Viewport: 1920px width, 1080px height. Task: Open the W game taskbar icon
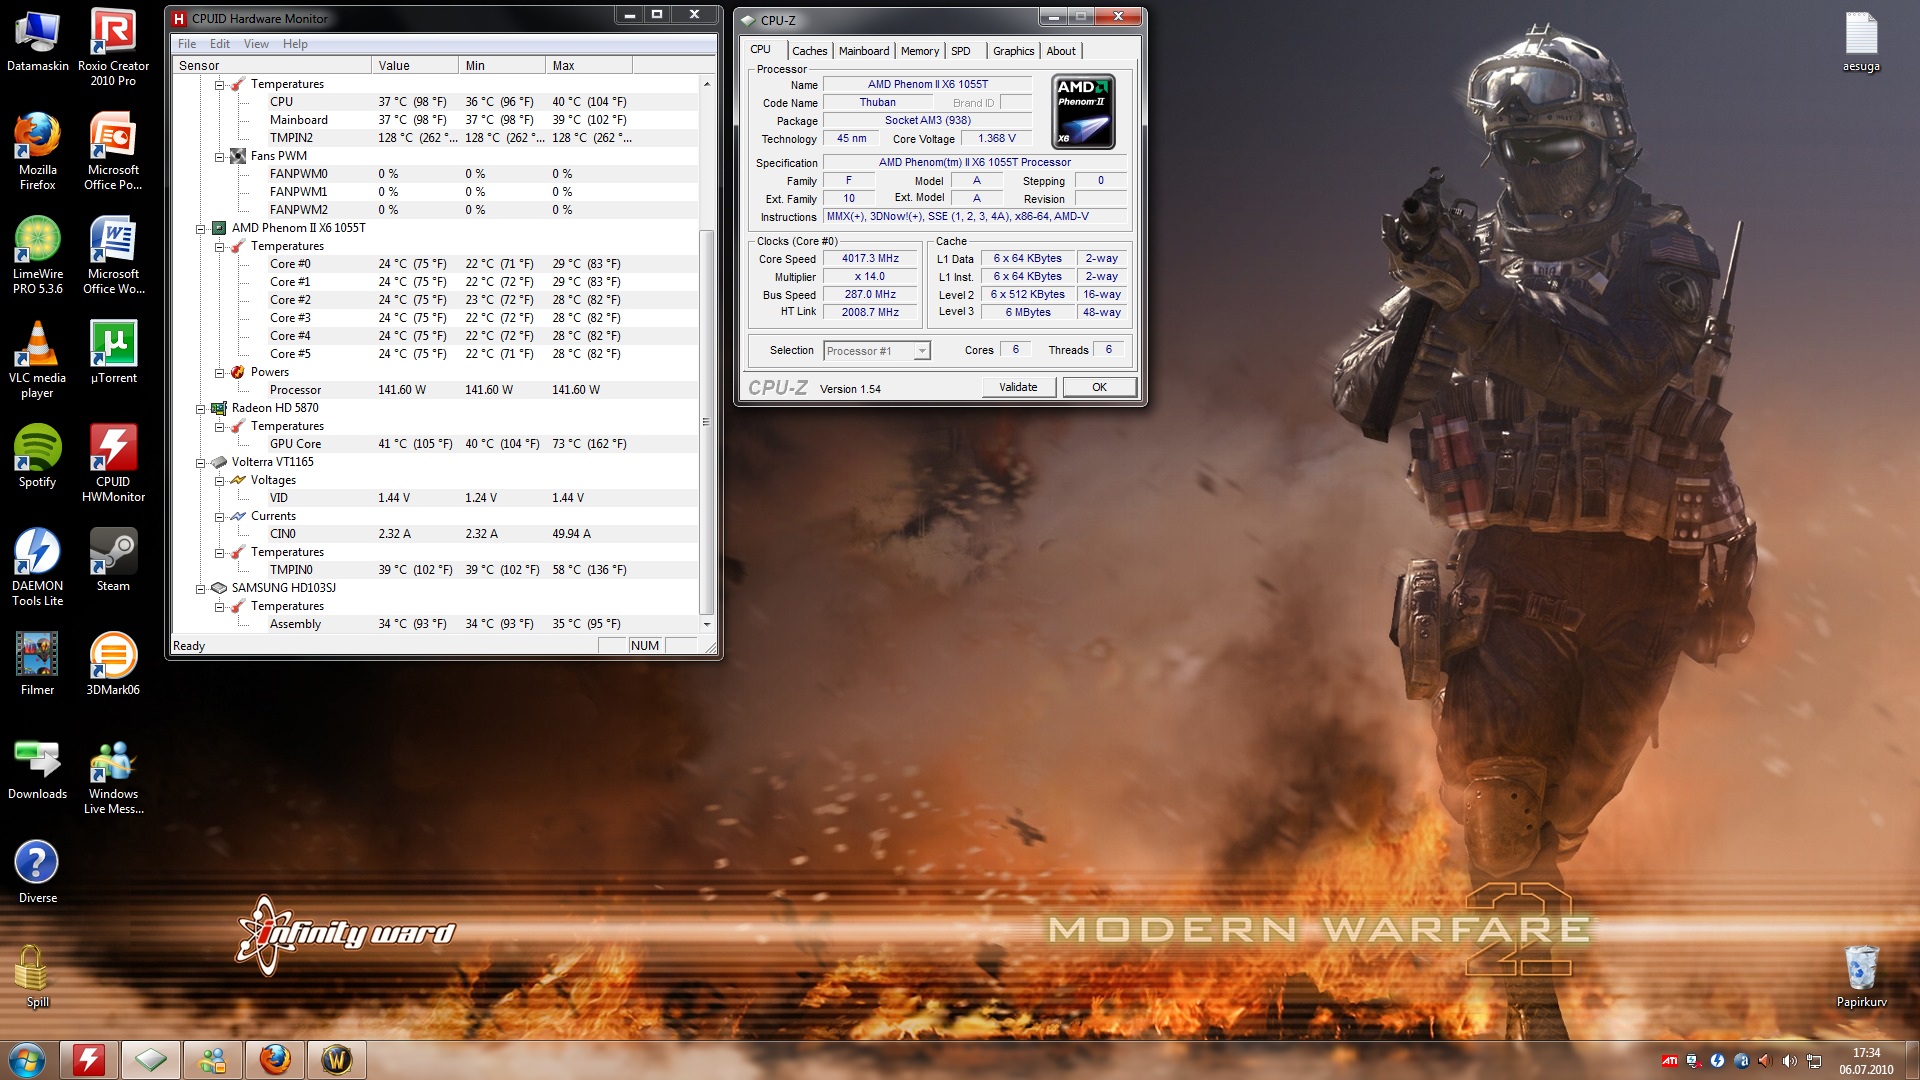[x=337, y=1060]
